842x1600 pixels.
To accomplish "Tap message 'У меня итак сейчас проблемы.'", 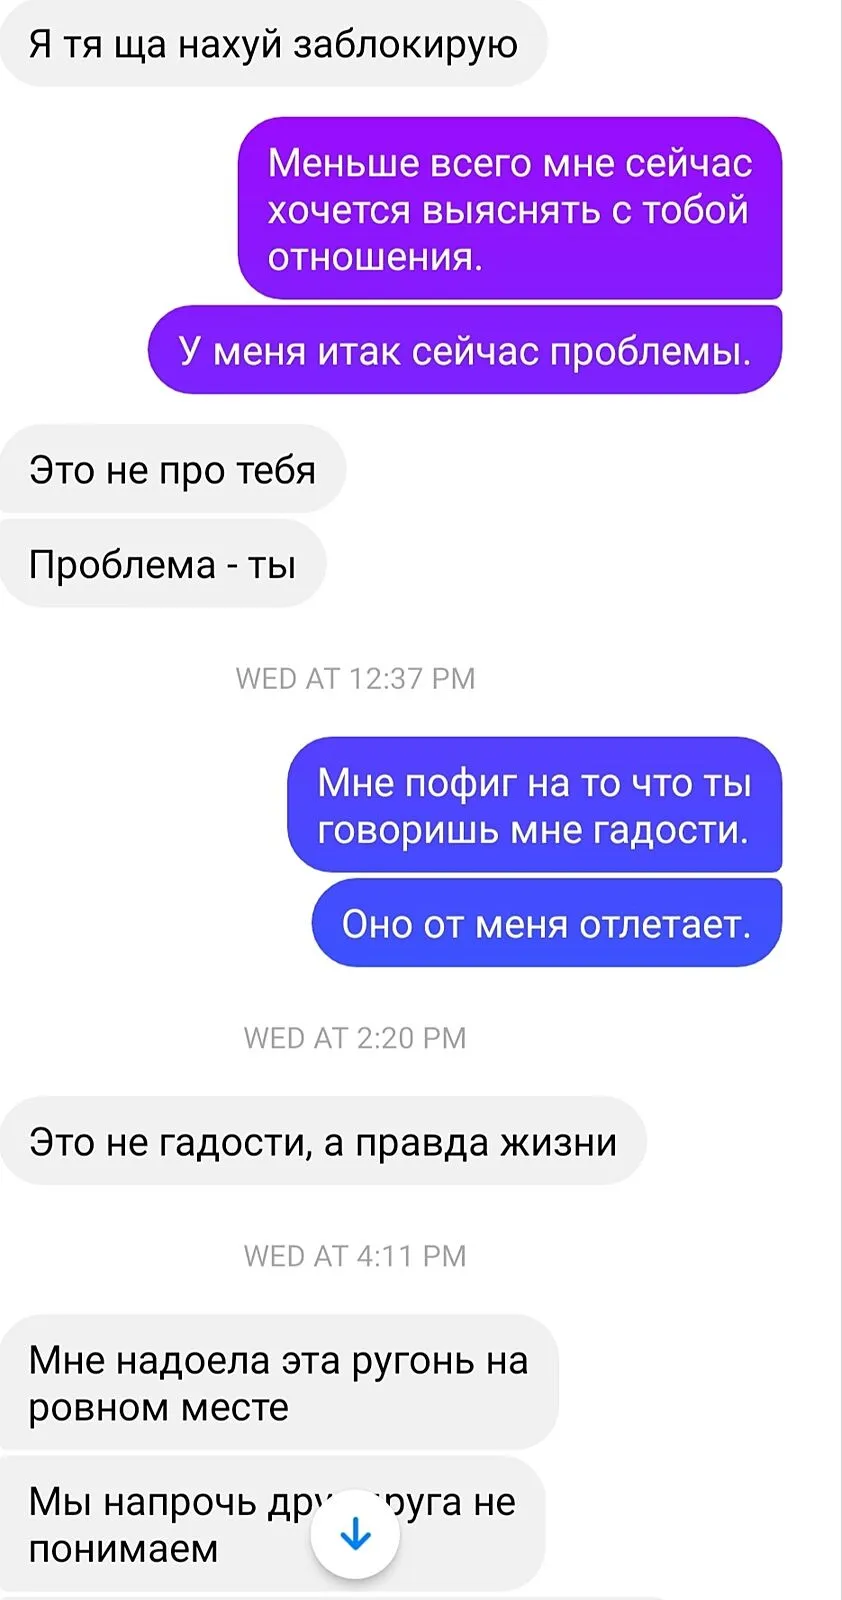I will coord(465,351).
